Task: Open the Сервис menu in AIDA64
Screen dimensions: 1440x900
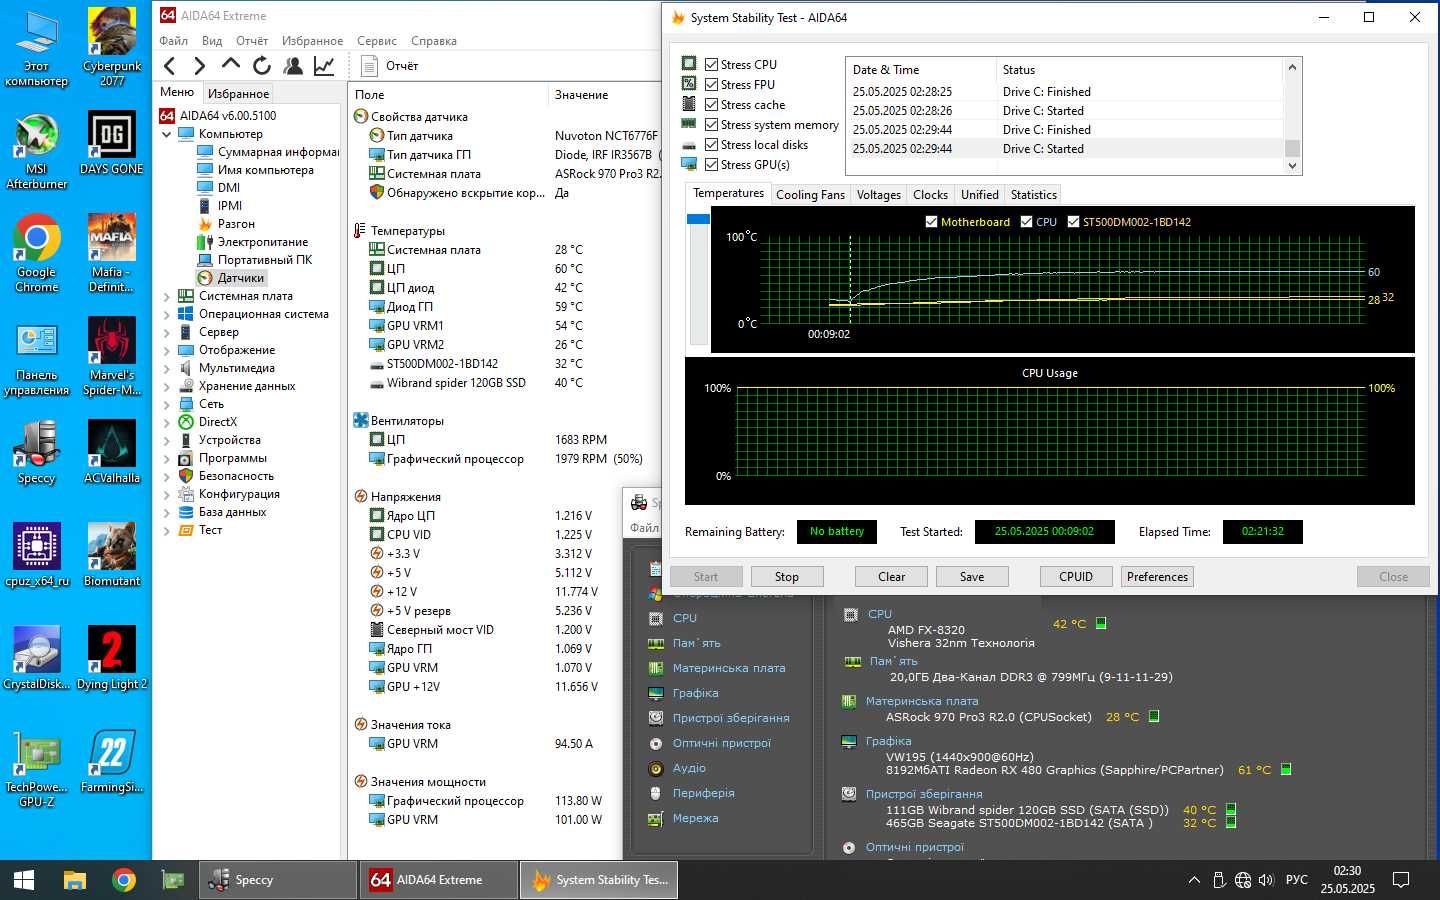Action: coord(377,41)
